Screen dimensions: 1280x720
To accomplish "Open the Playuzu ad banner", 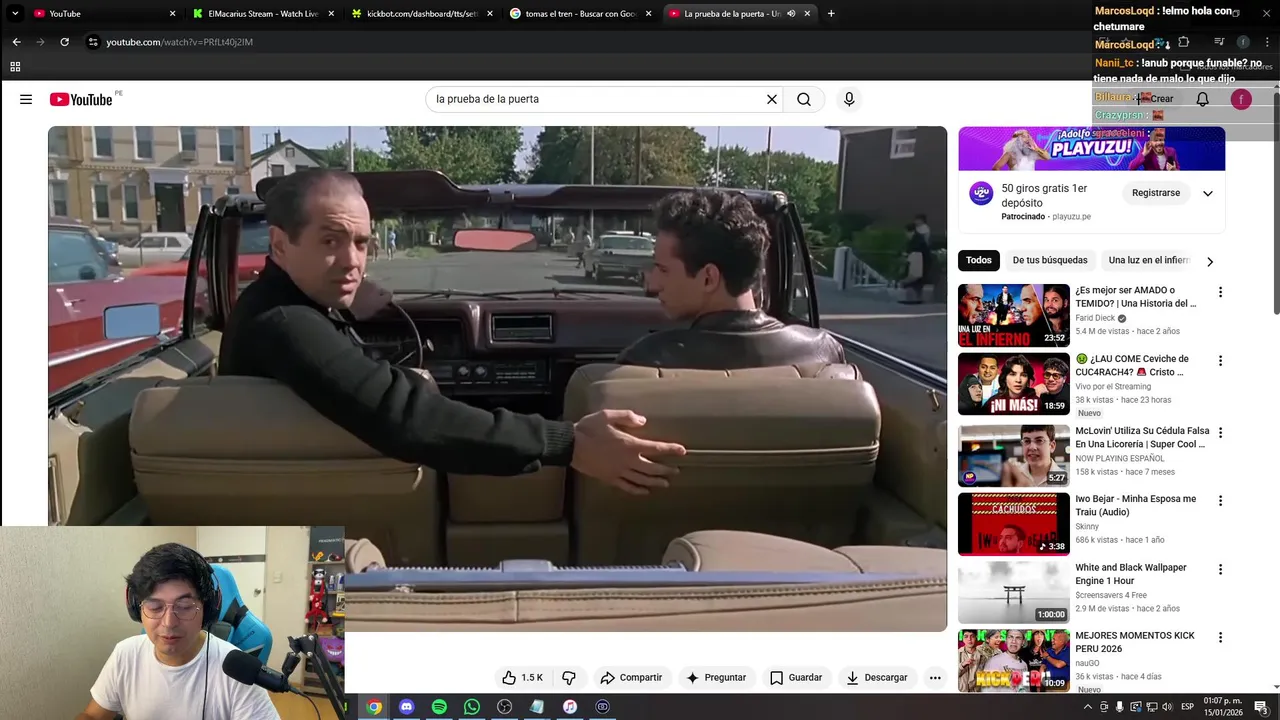I will pyautogui.click(x=1091, y=149).
